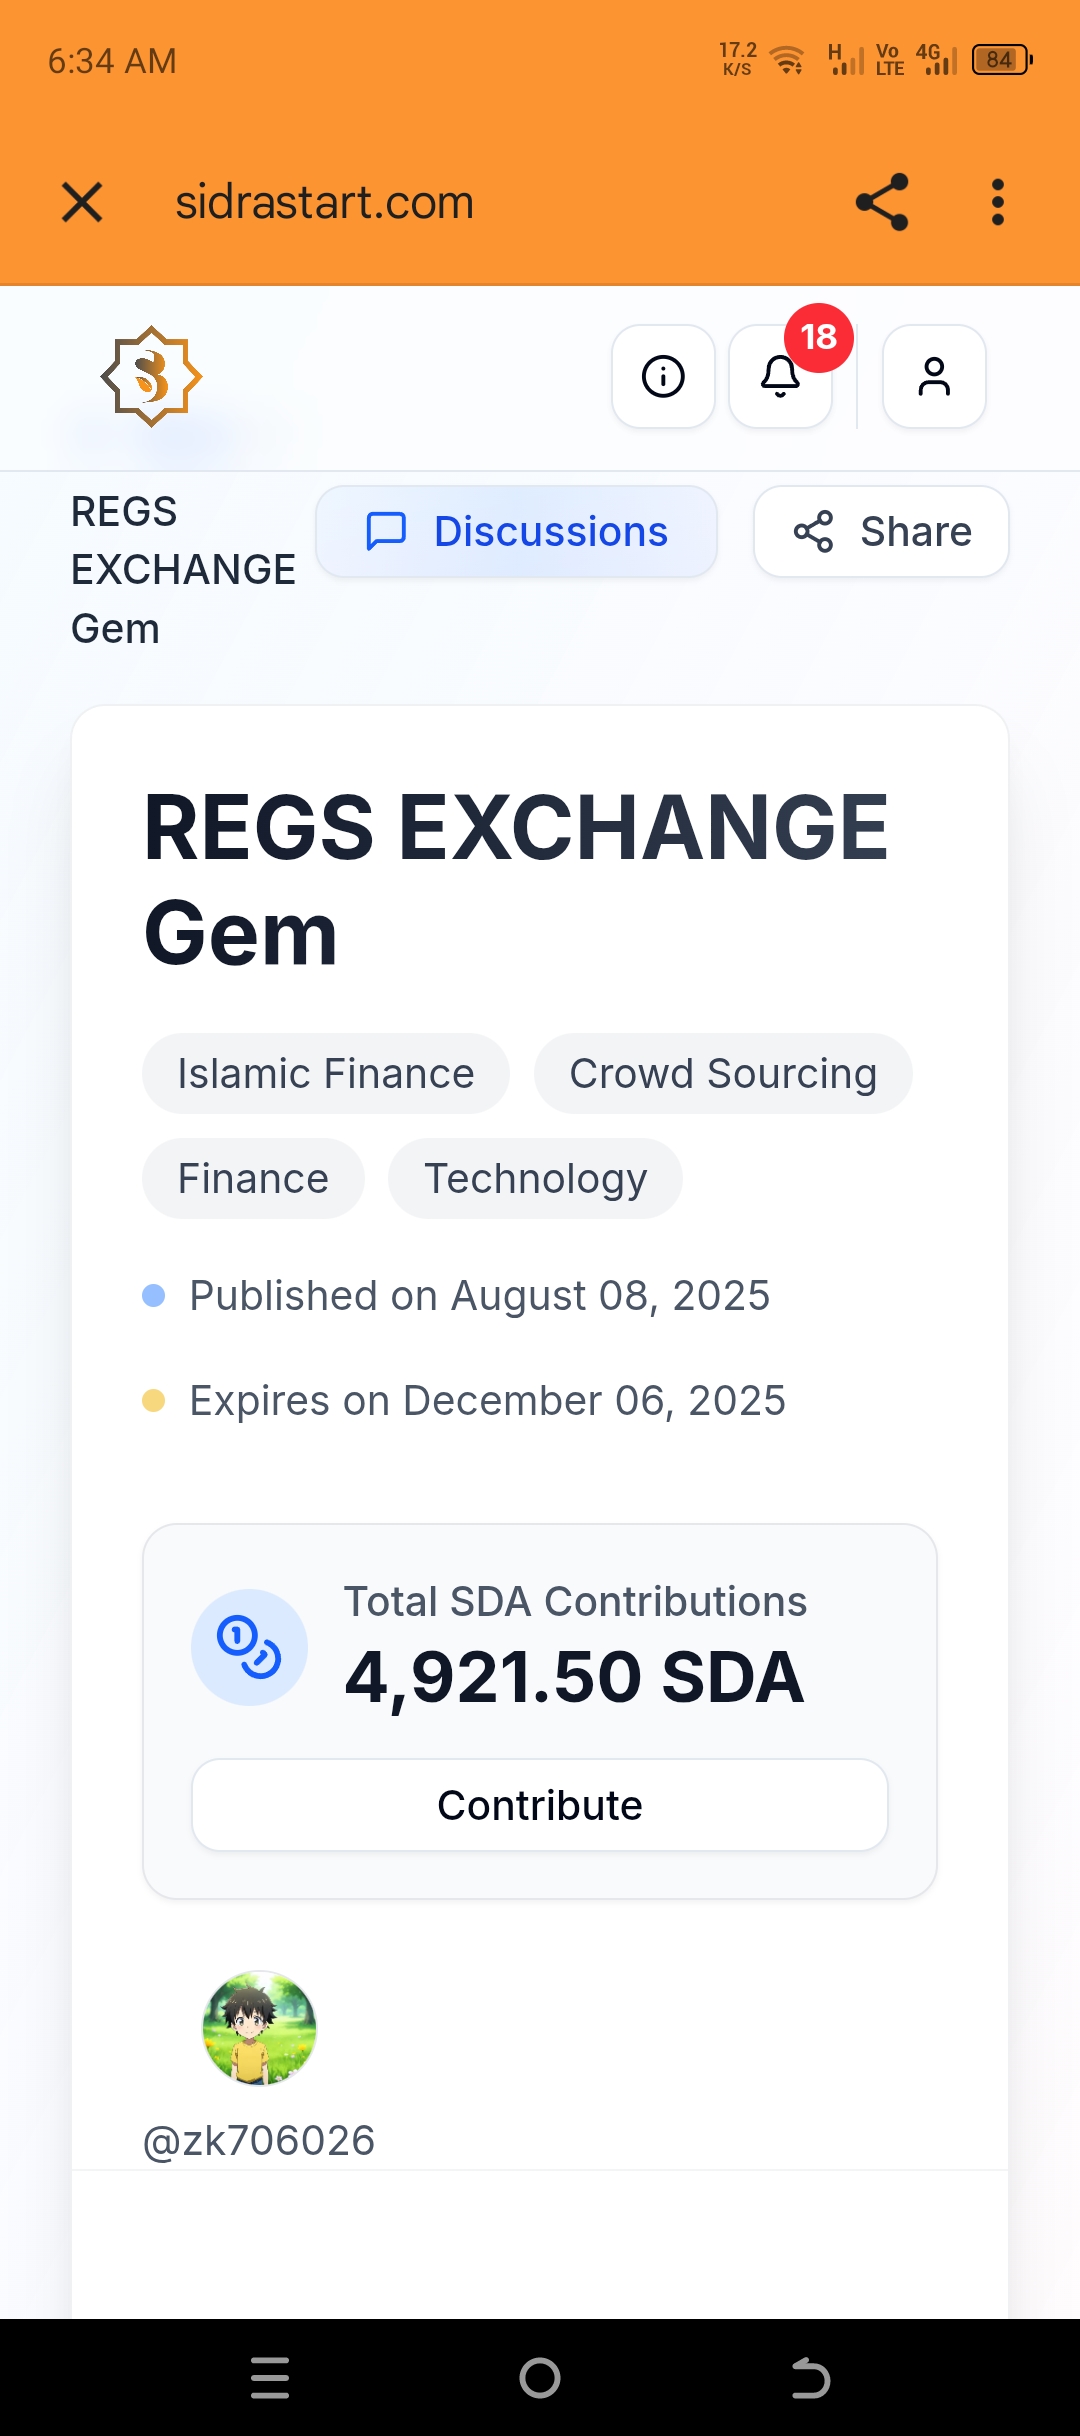Tap the Android home circle button

pyautogui.click(x=540, y=2378)
